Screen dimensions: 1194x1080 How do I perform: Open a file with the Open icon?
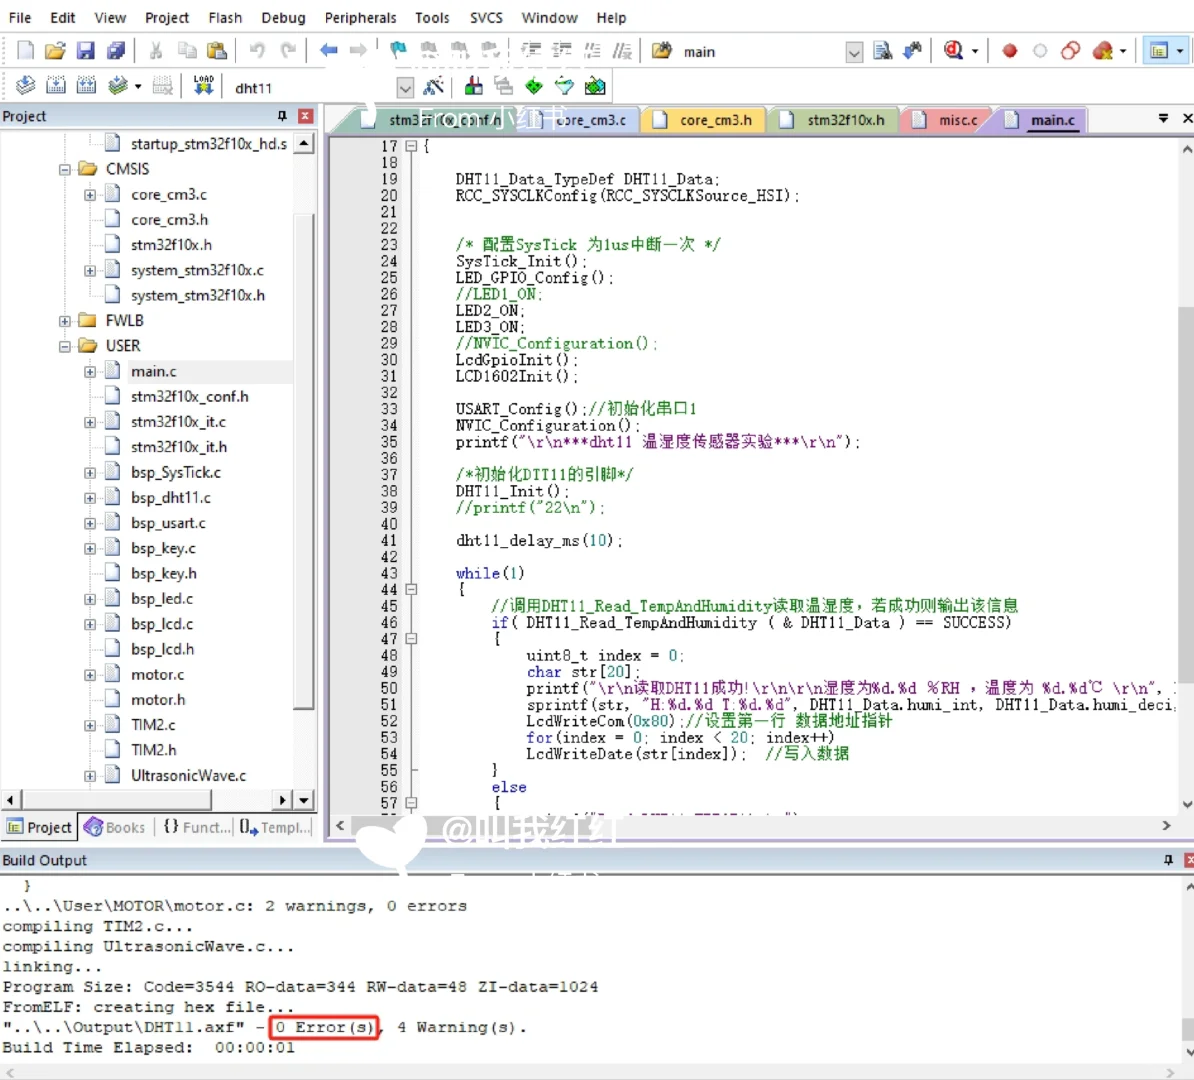pyautogui.click(x=55, y=51)
